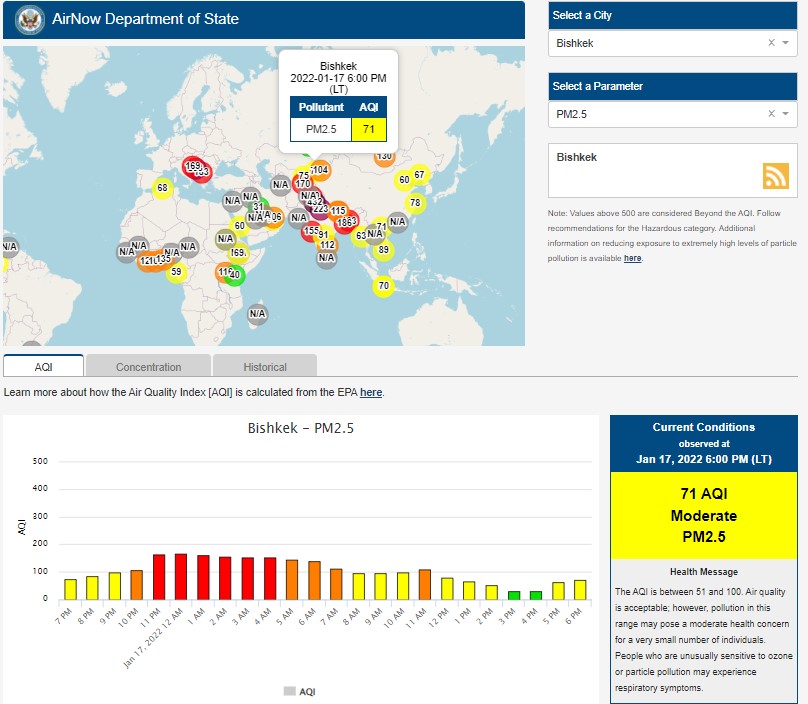
Task: Click the map marker labeled 89
Action: (383, 250)
